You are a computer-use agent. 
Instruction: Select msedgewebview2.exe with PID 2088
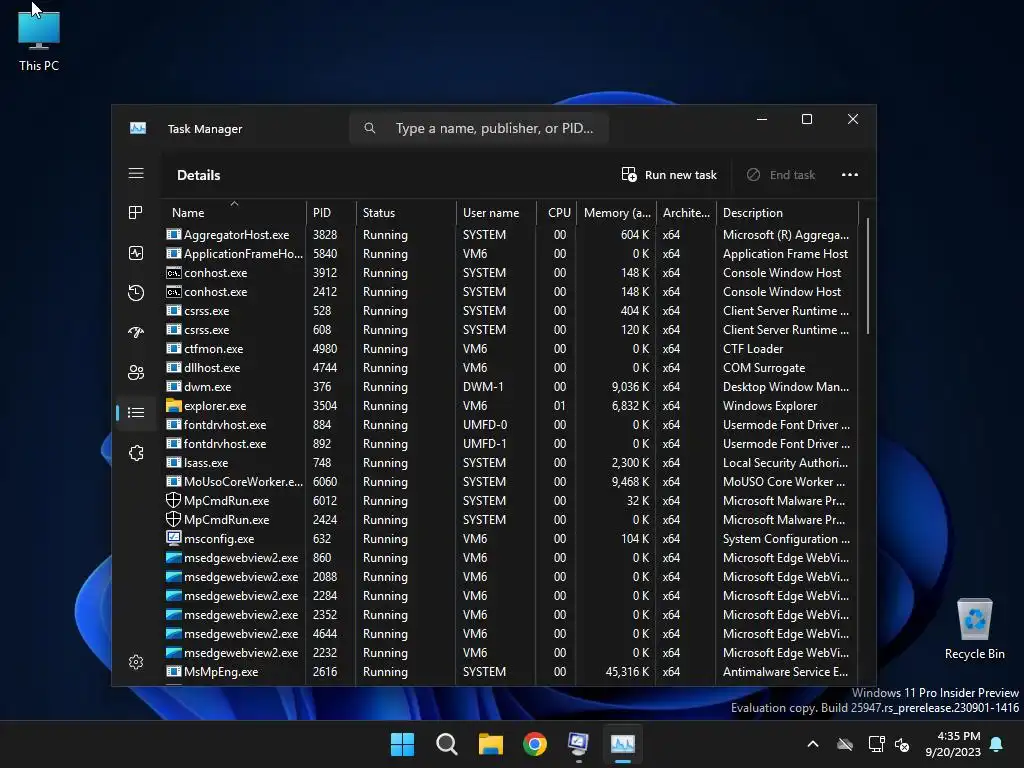pyautogui.click(x=509, y=576)
